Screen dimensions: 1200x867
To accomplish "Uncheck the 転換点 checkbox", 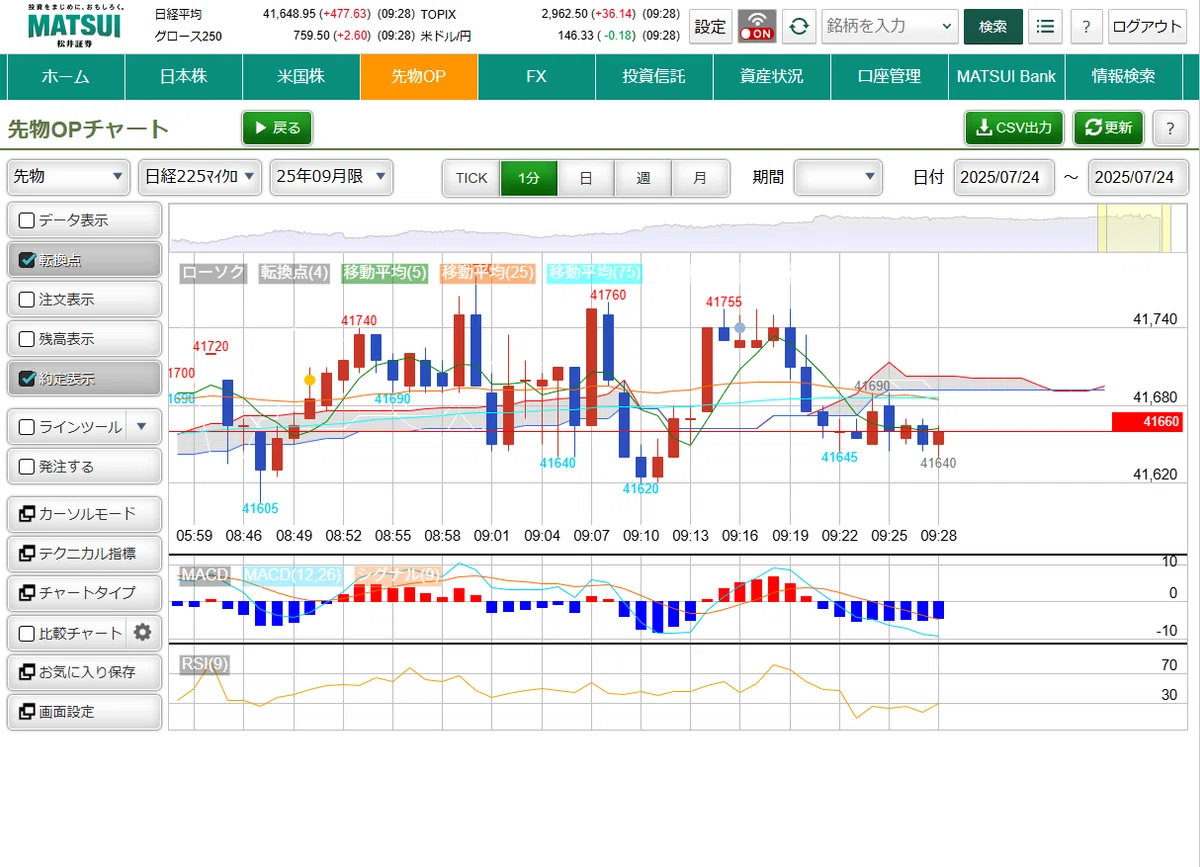I will (x=27, y=260).
